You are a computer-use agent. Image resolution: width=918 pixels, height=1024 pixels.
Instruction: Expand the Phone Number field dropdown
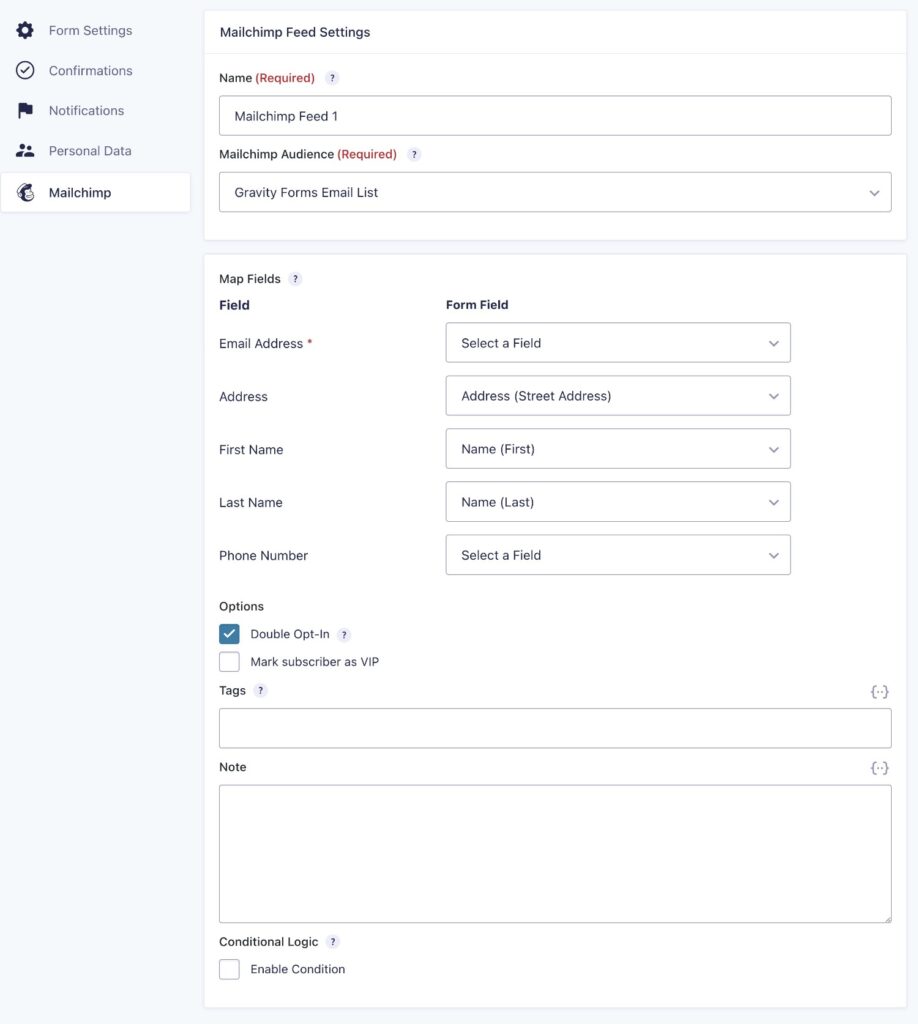pyautogui.click(x=618, y=555)
